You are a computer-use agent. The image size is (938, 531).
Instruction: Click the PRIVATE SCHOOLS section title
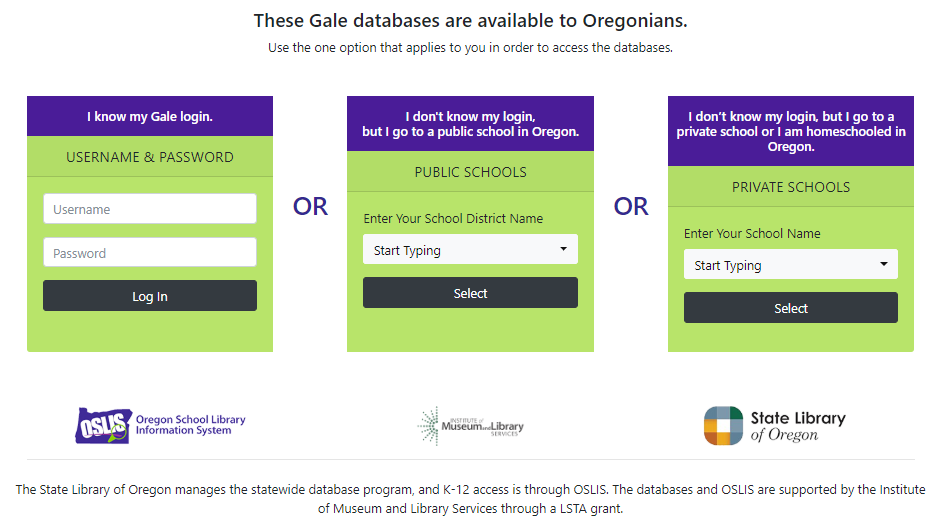tap(791, 187)
